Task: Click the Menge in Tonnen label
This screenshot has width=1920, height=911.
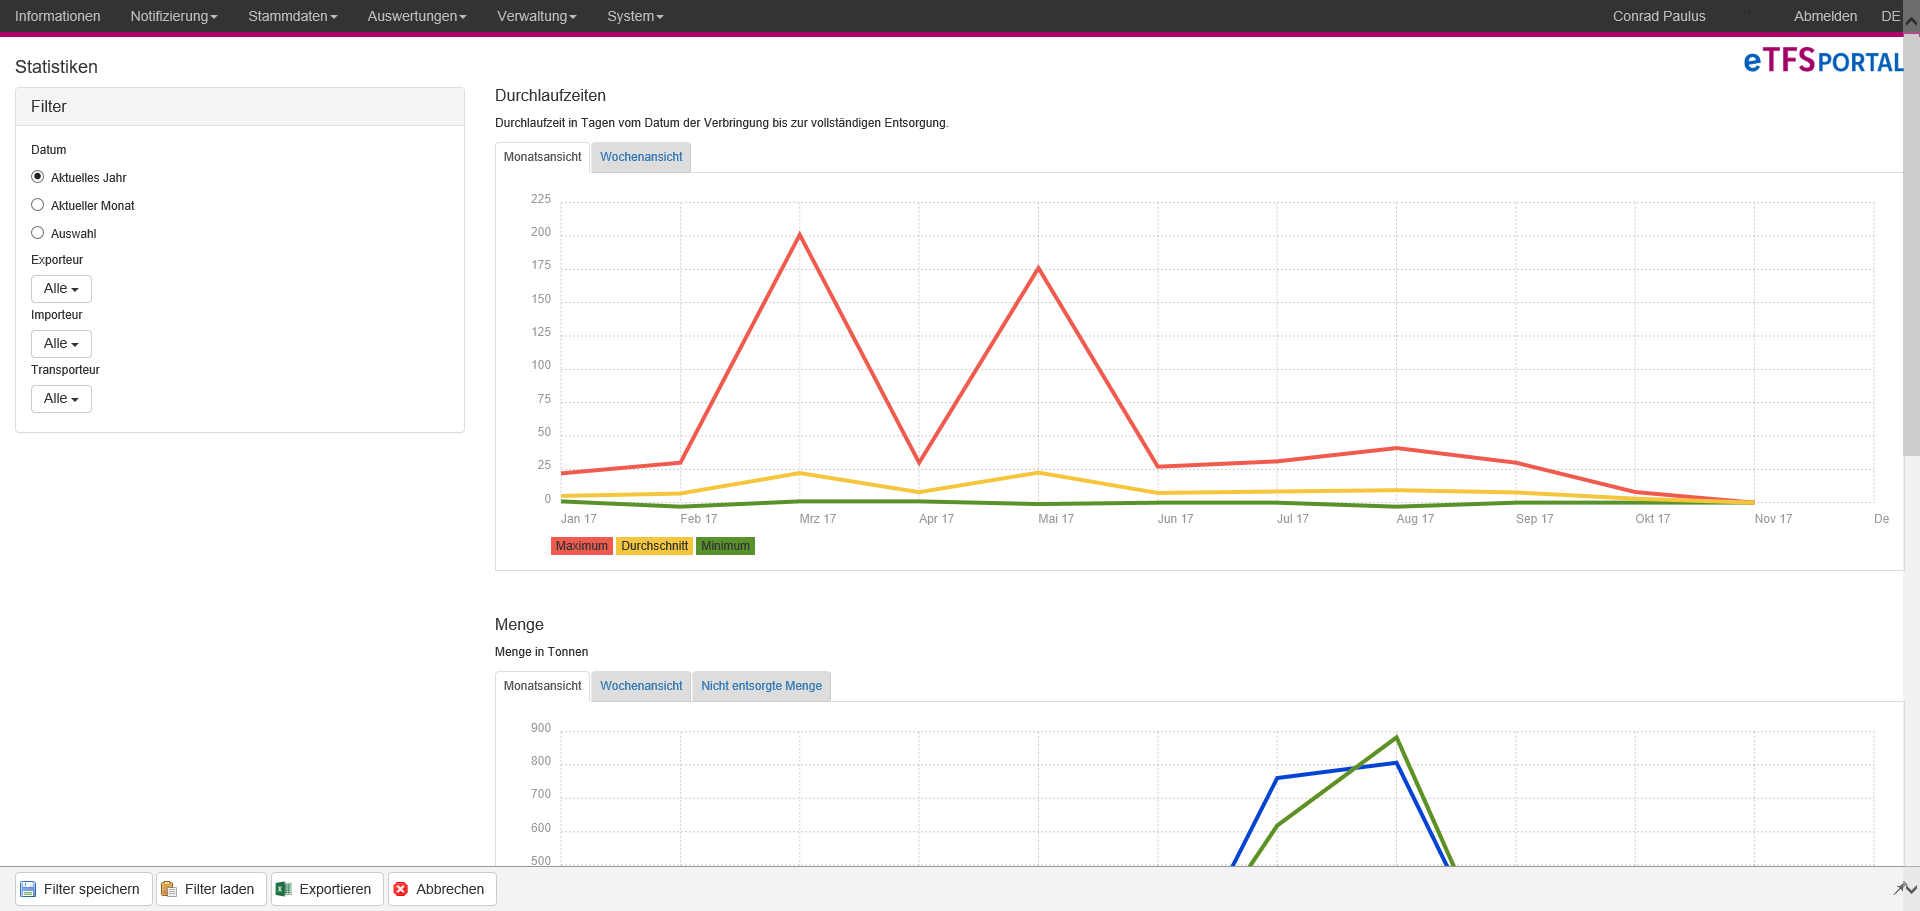Action: (x=541, y=652)
